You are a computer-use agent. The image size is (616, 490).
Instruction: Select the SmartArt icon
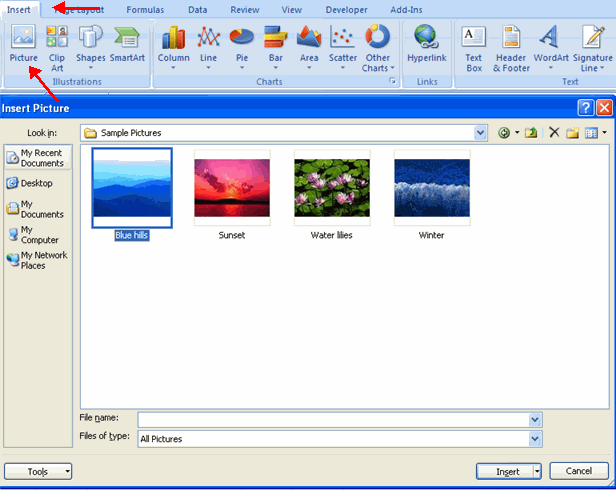coord(127,45)
